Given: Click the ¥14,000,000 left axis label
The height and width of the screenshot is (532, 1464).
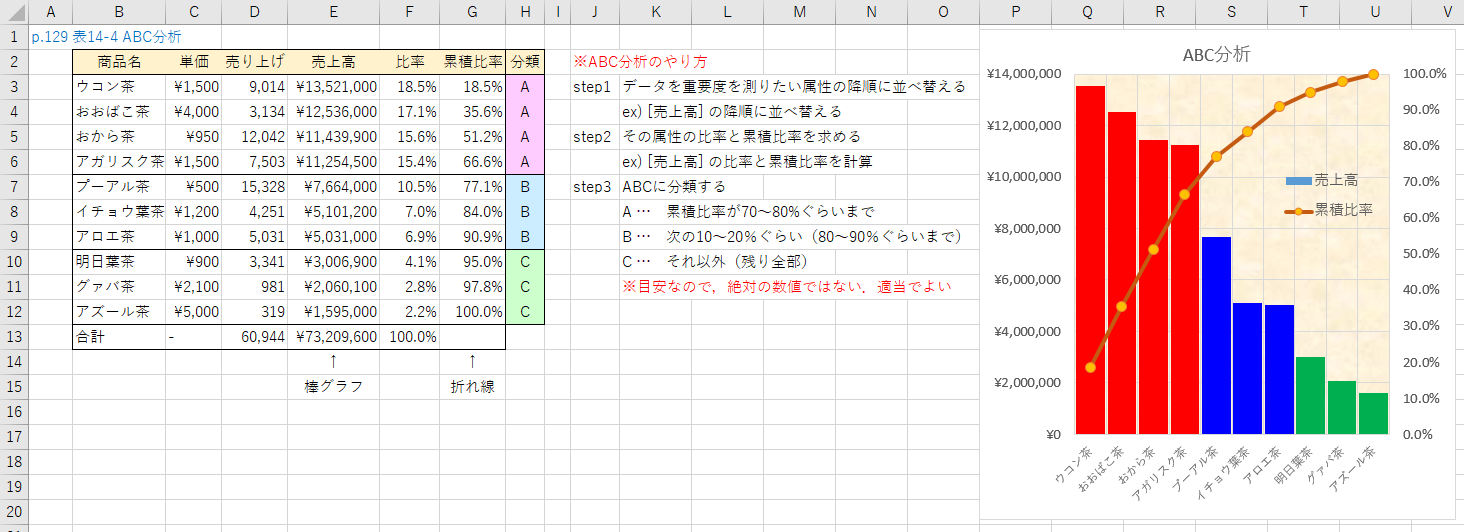Looking at the screenshot, I should pos(1024,74).
